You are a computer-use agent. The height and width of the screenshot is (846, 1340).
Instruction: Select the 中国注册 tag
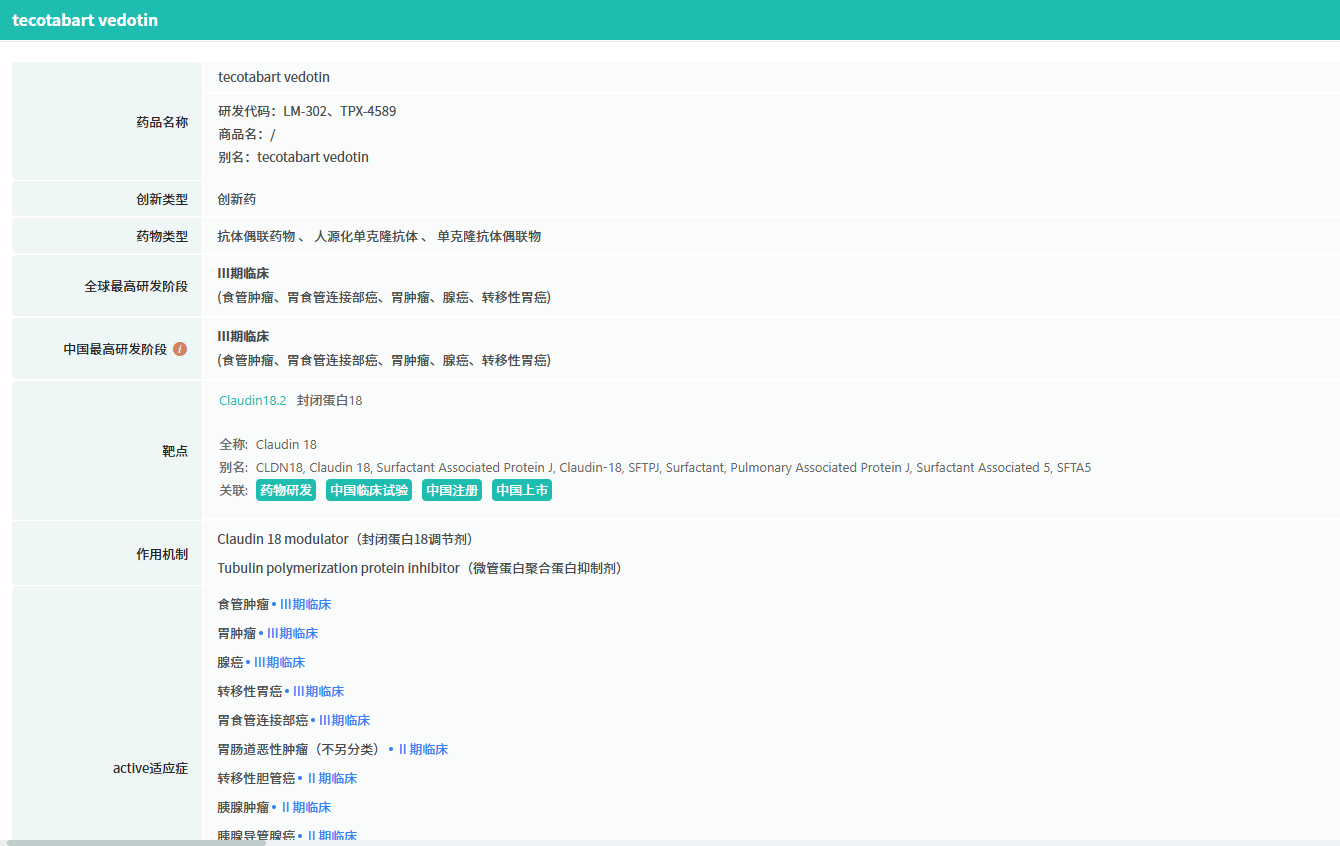click(452, 490)
